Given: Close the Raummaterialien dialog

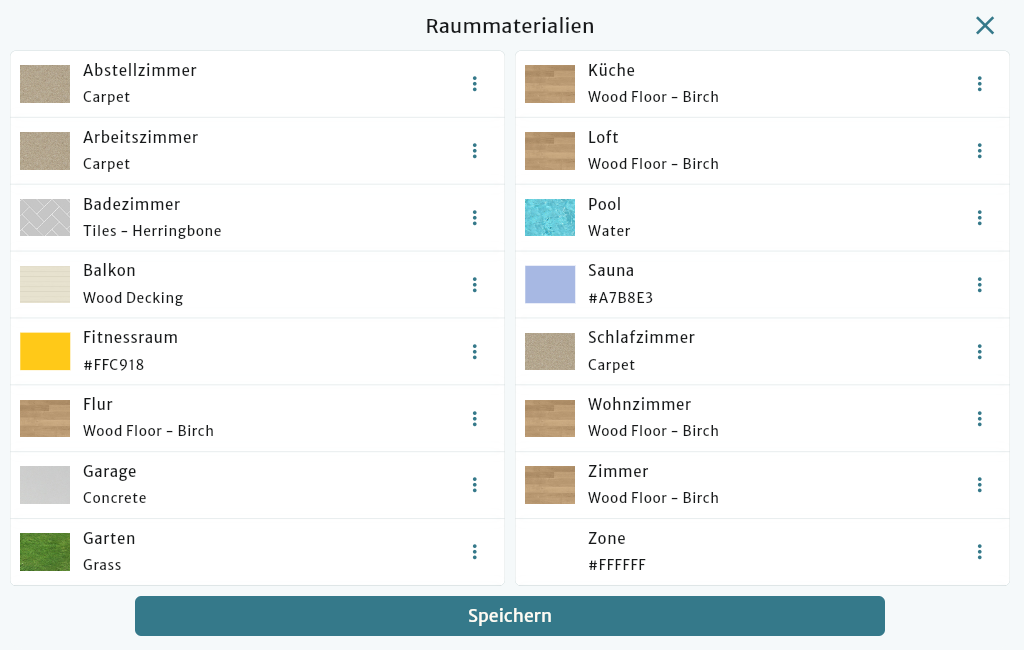Looking at the screenshot, I should [985, 26].
